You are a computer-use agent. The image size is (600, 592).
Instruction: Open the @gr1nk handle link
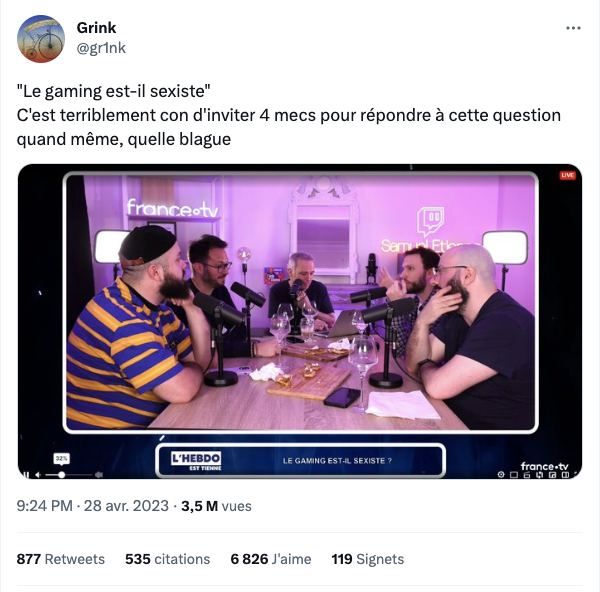(101, 48)
